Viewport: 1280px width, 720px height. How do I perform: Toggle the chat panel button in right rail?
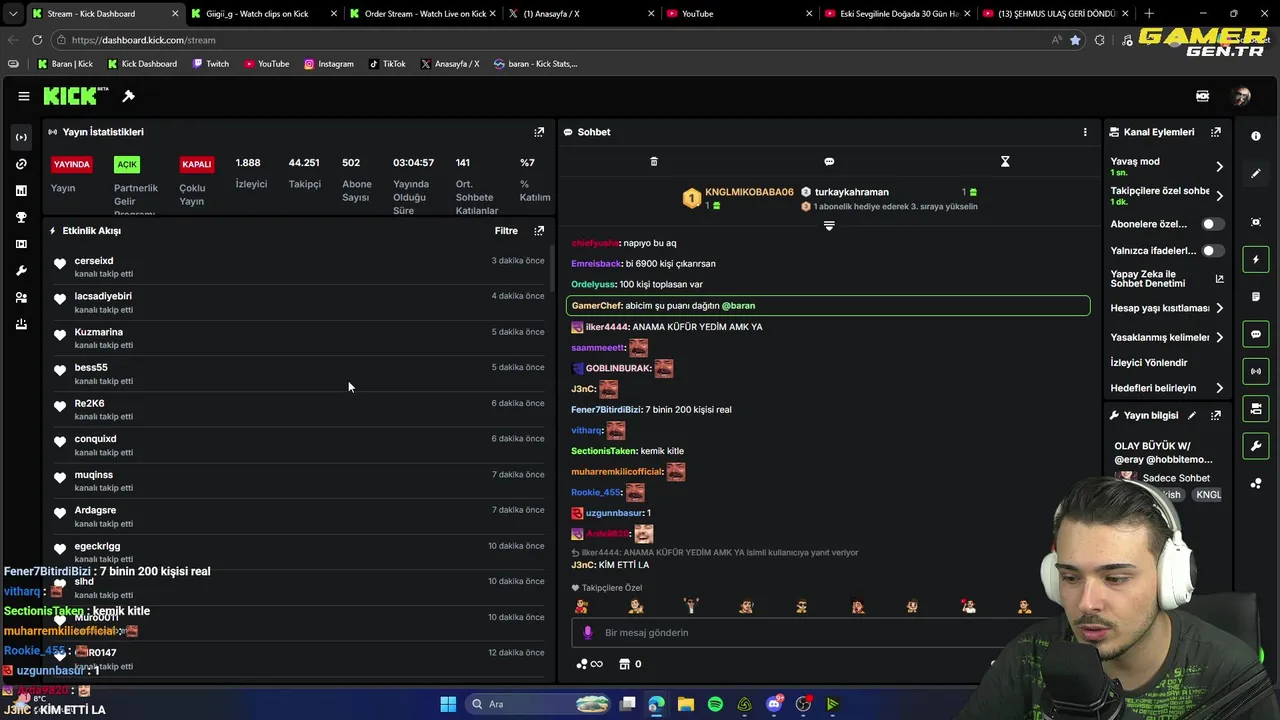[1256, 334]
